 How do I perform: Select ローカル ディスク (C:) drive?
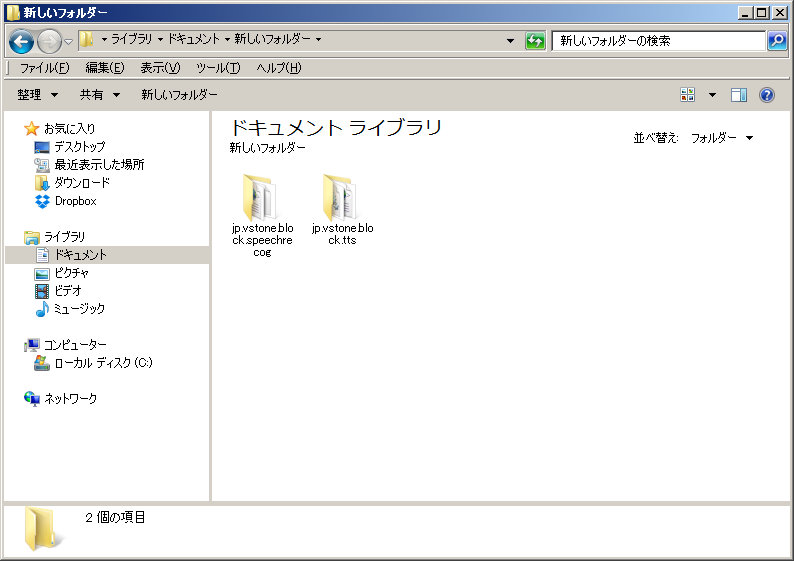click(102, 363)
